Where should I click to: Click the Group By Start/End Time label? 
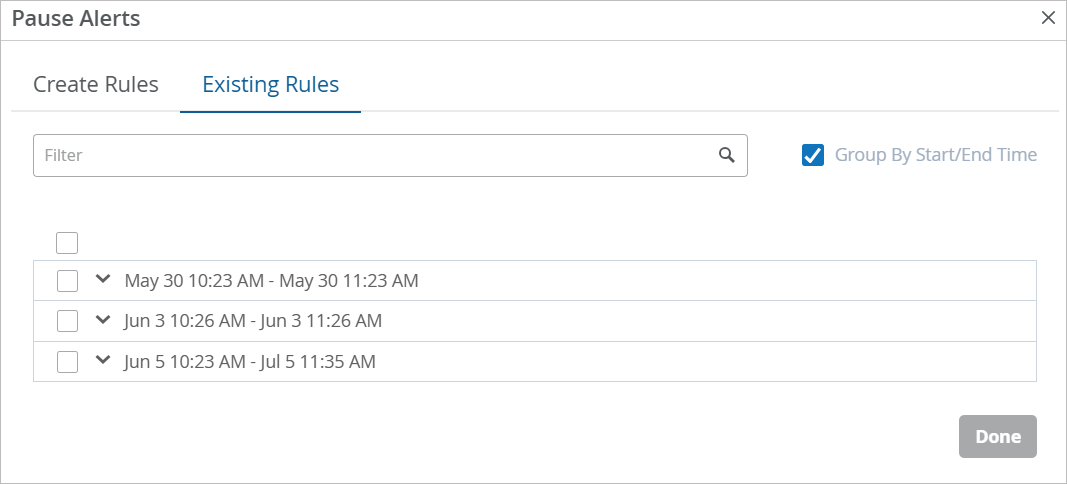click(935, 155)
